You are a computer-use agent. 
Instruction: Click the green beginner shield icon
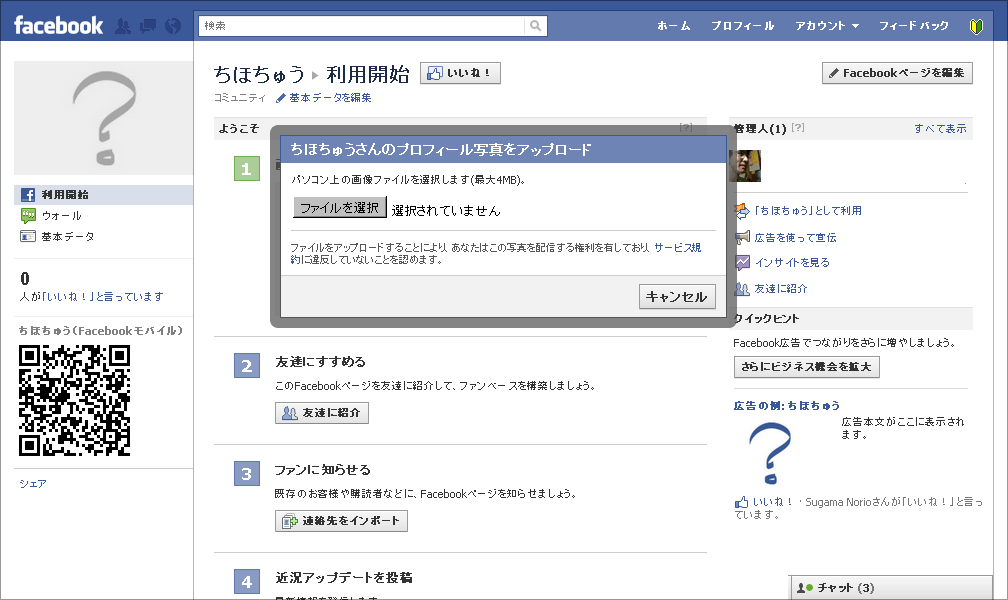(976, 26)
